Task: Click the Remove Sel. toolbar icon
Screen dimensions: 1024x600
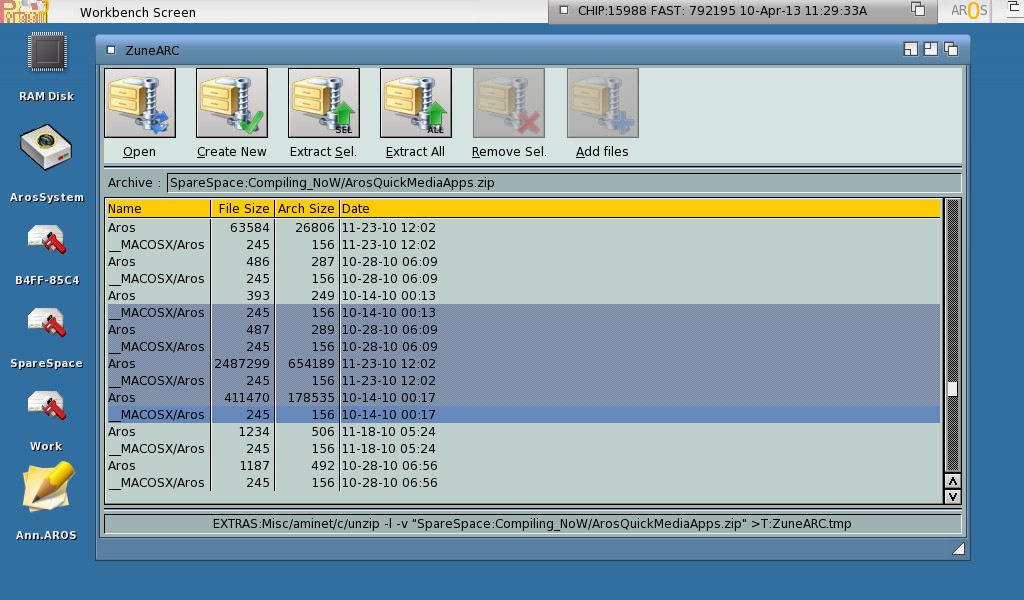Action: [509, 103]
